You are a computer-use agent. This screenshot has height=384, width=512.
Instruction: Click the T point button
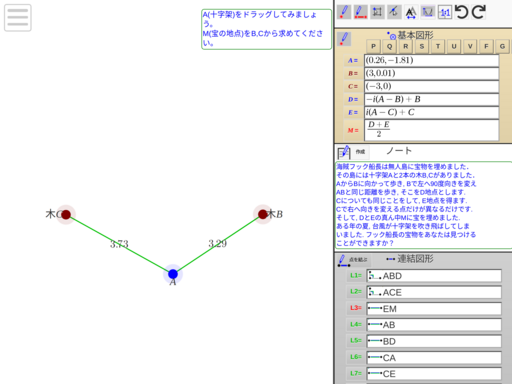coord(438,46)
